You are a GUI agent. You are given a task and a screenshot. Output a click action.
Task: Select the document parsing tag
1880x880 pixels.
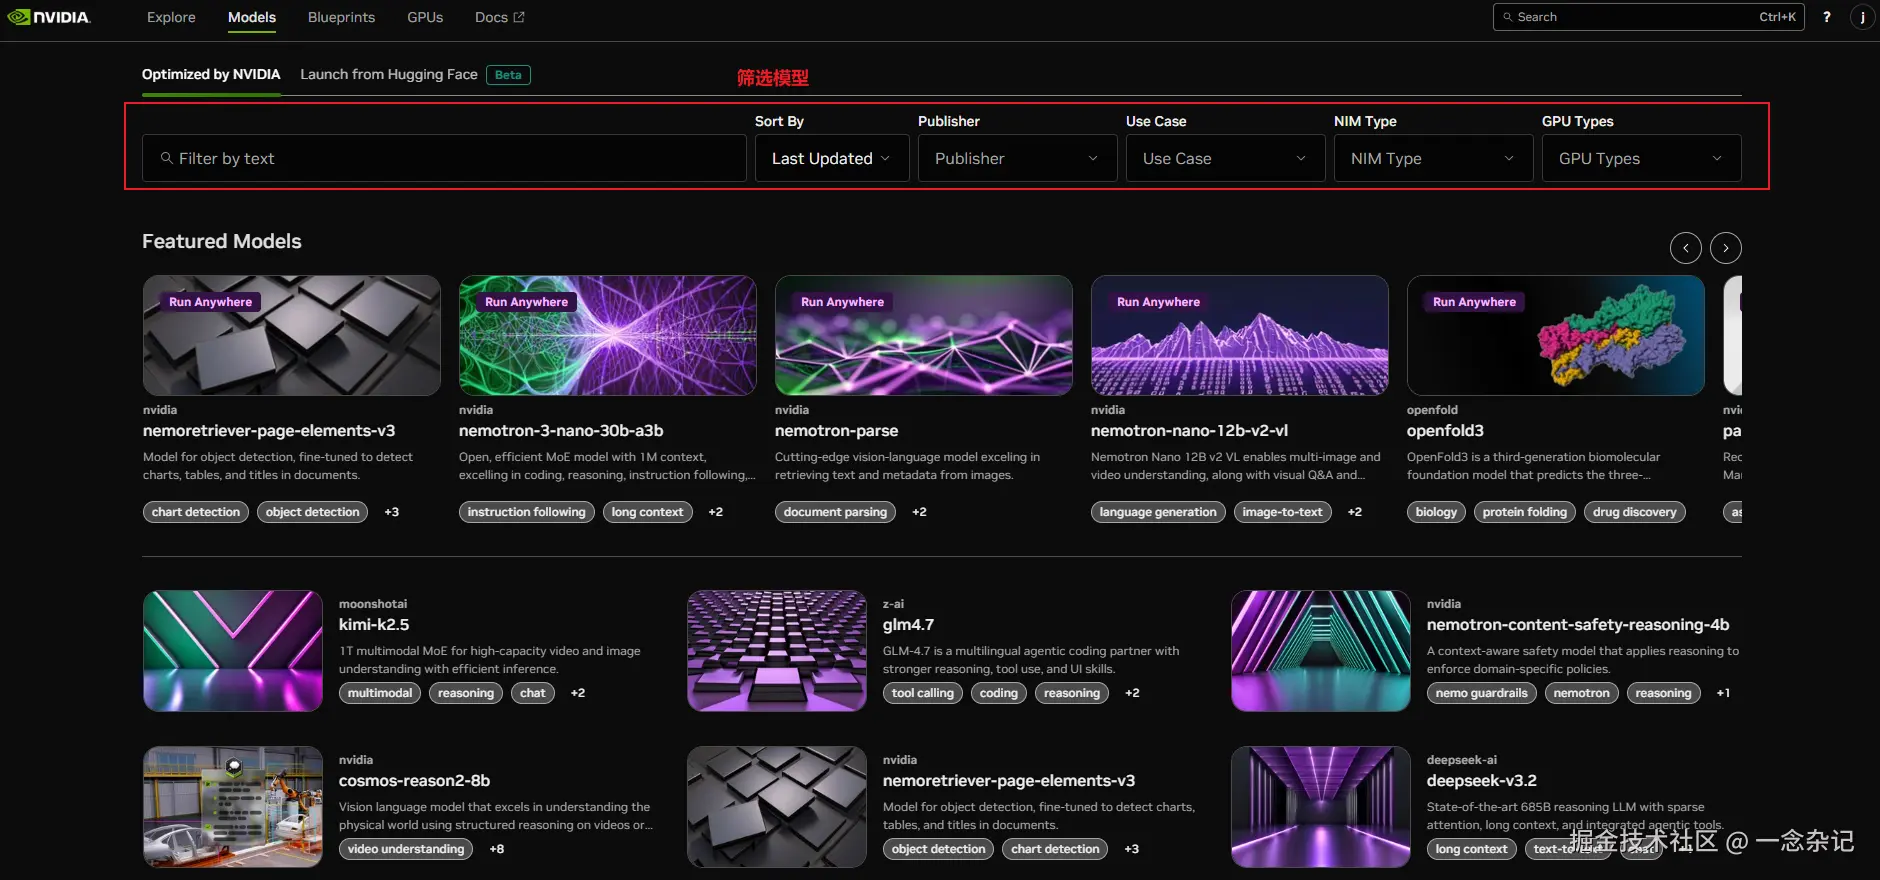pyautogui.click(x=835, y=512)
